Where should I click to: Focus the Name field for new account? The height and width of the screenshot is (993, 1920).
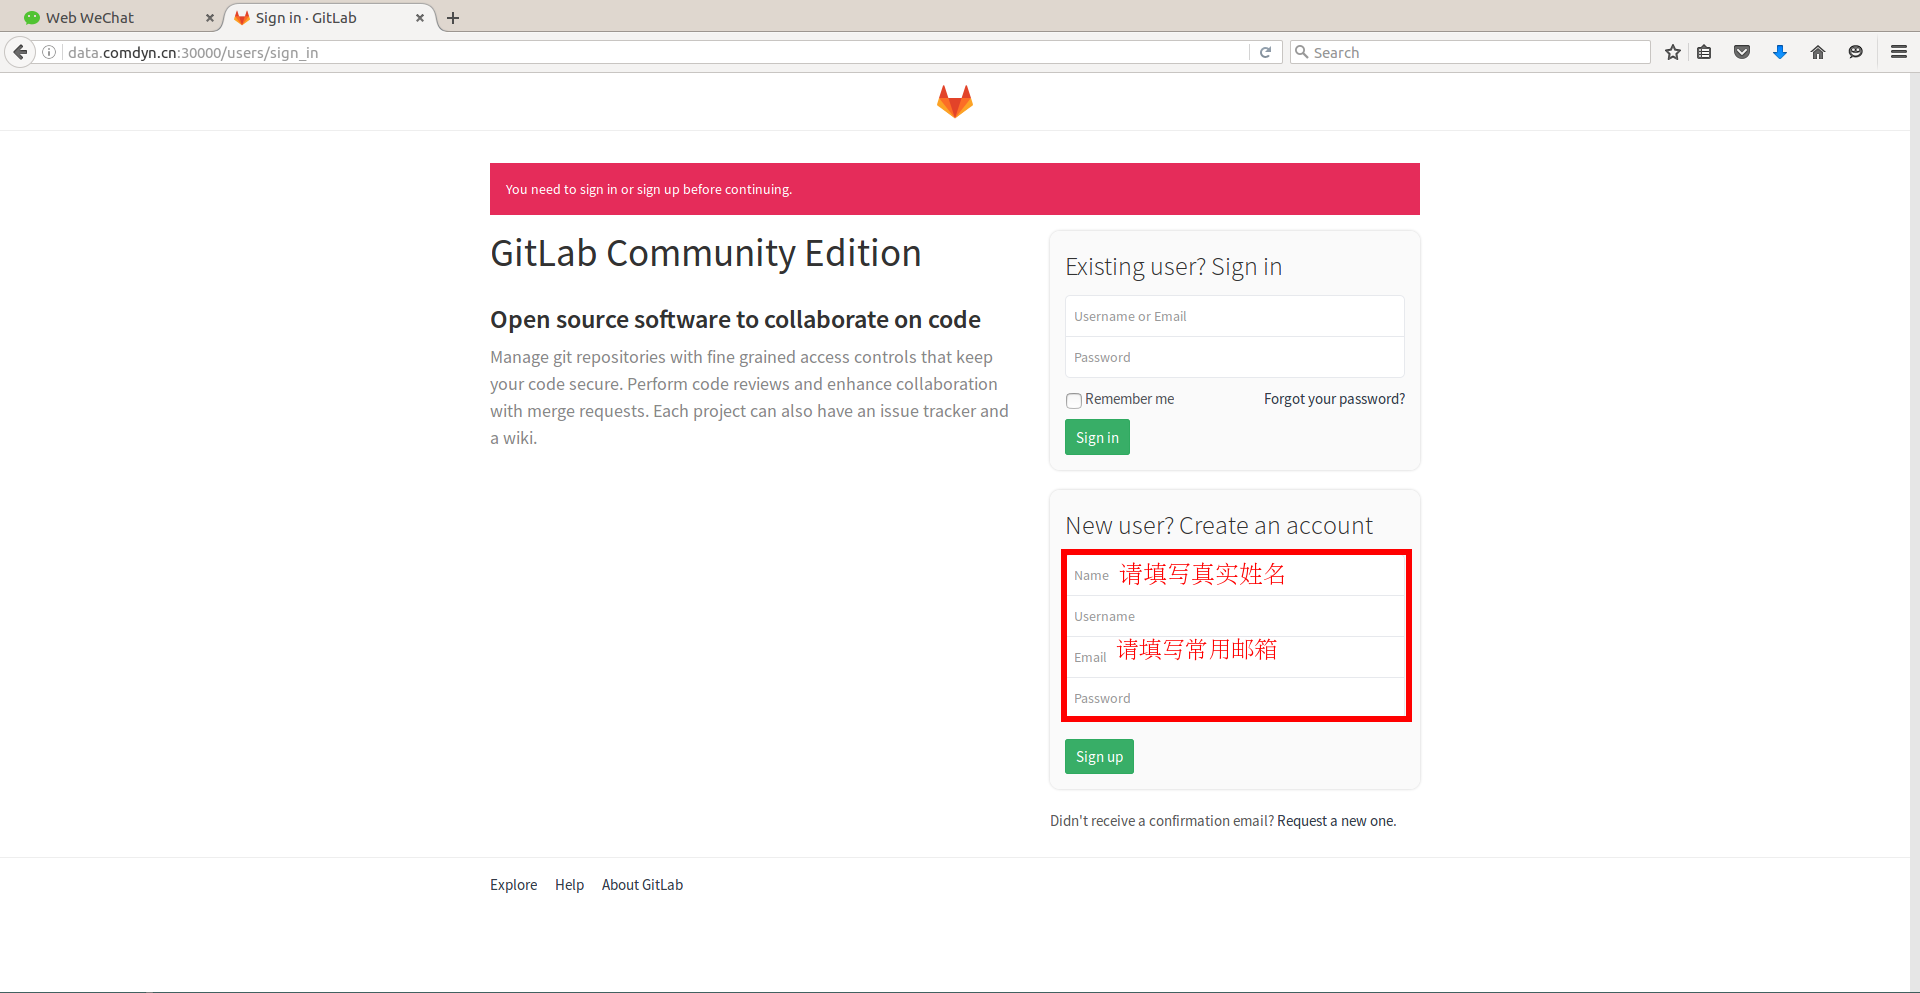[1235, 575]
